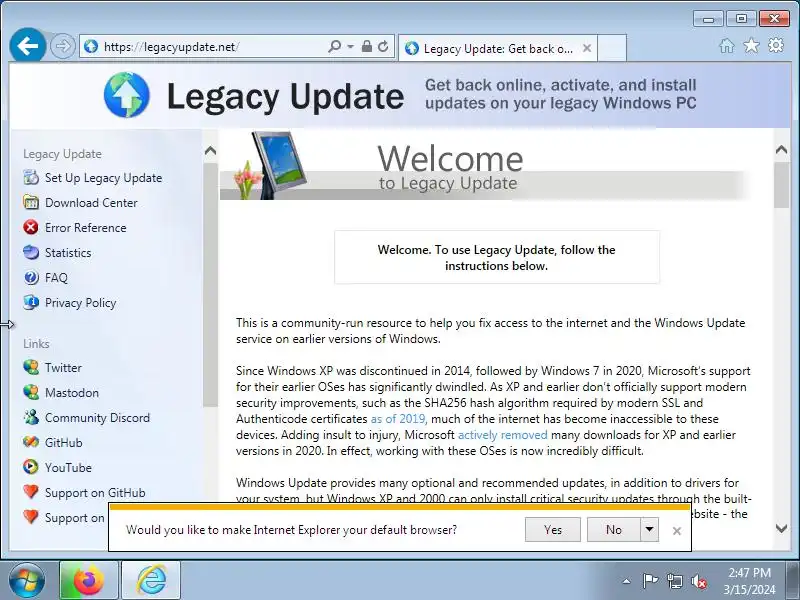Click the network icon in the system tray
This screenshot has height=600, width=800.
pyautogui.click(x=674, y=581)
